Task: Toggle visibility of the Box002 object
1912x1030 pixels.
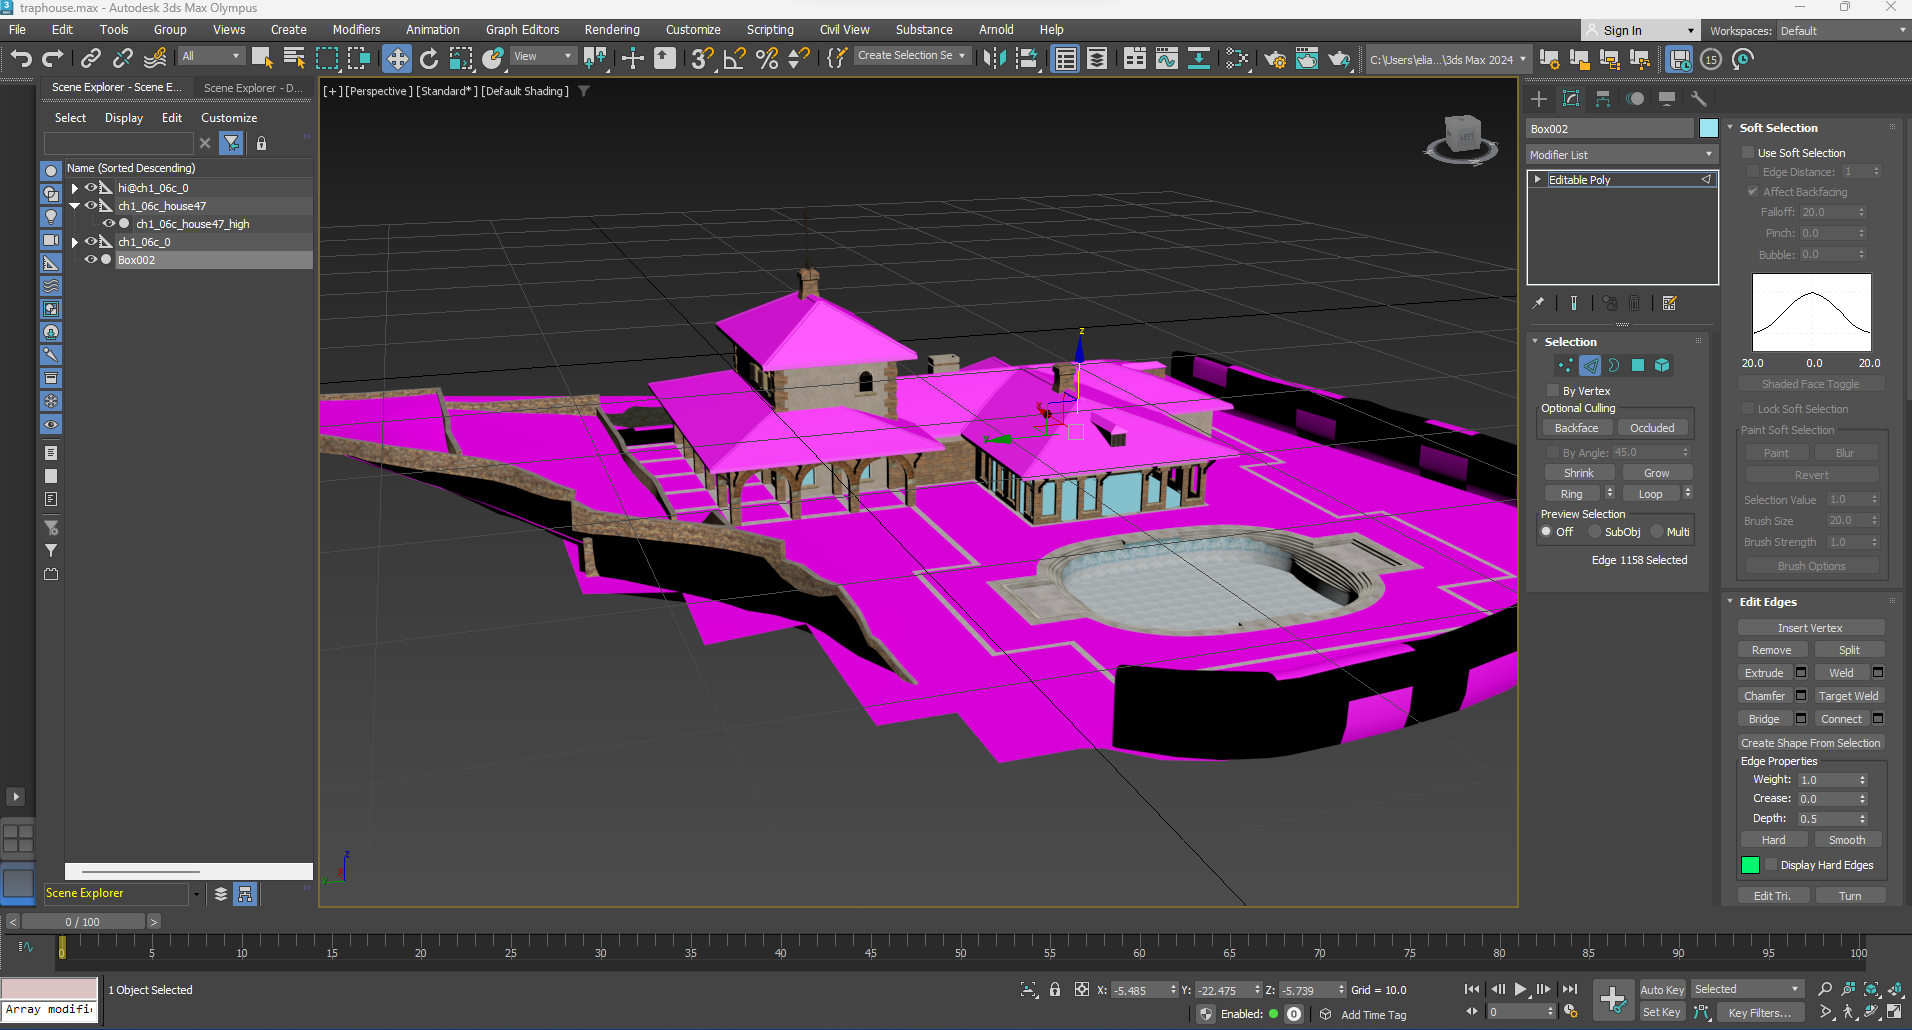Action: 91,259
